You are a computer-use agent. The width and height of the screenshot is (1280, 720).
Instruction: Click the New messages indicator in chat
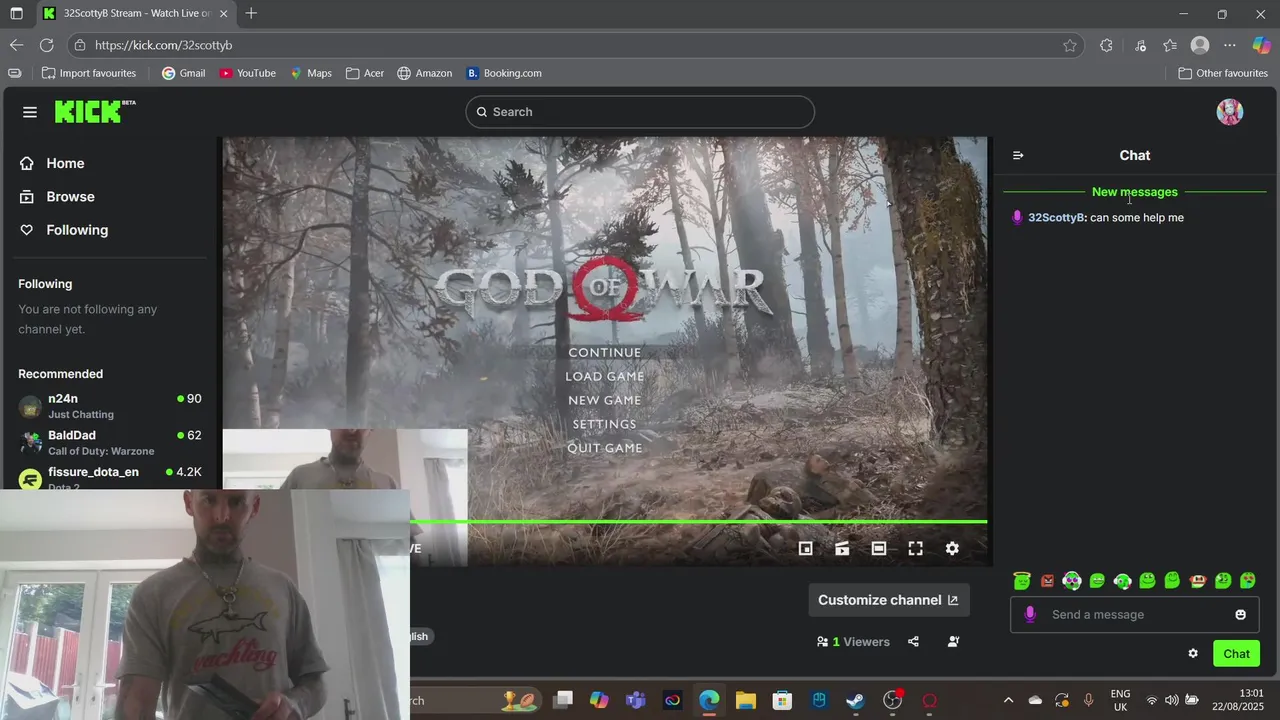click(1134, 192)
